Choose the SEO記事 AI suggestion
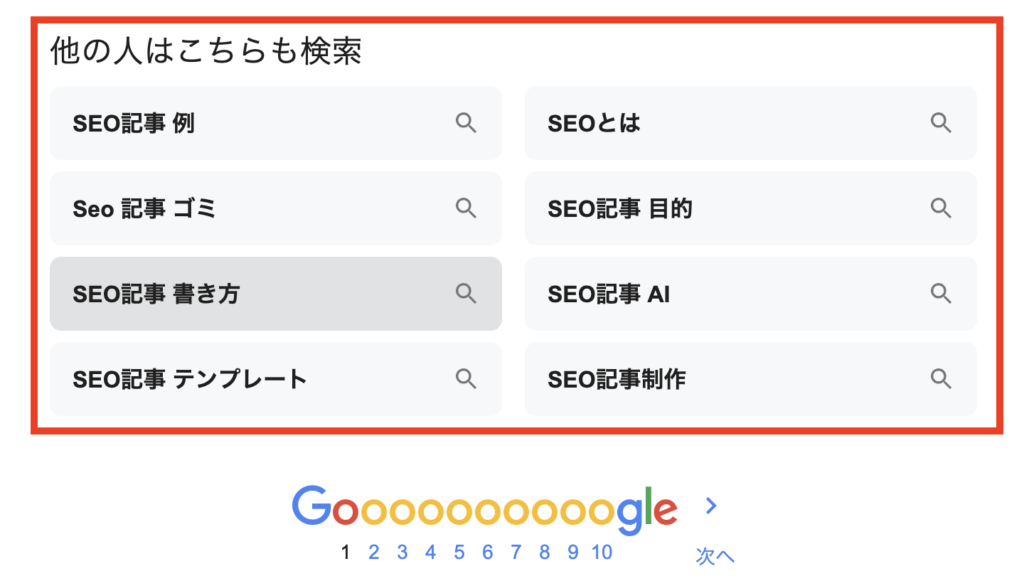This screenshot has width=1024, height=586. pos(609,294)
